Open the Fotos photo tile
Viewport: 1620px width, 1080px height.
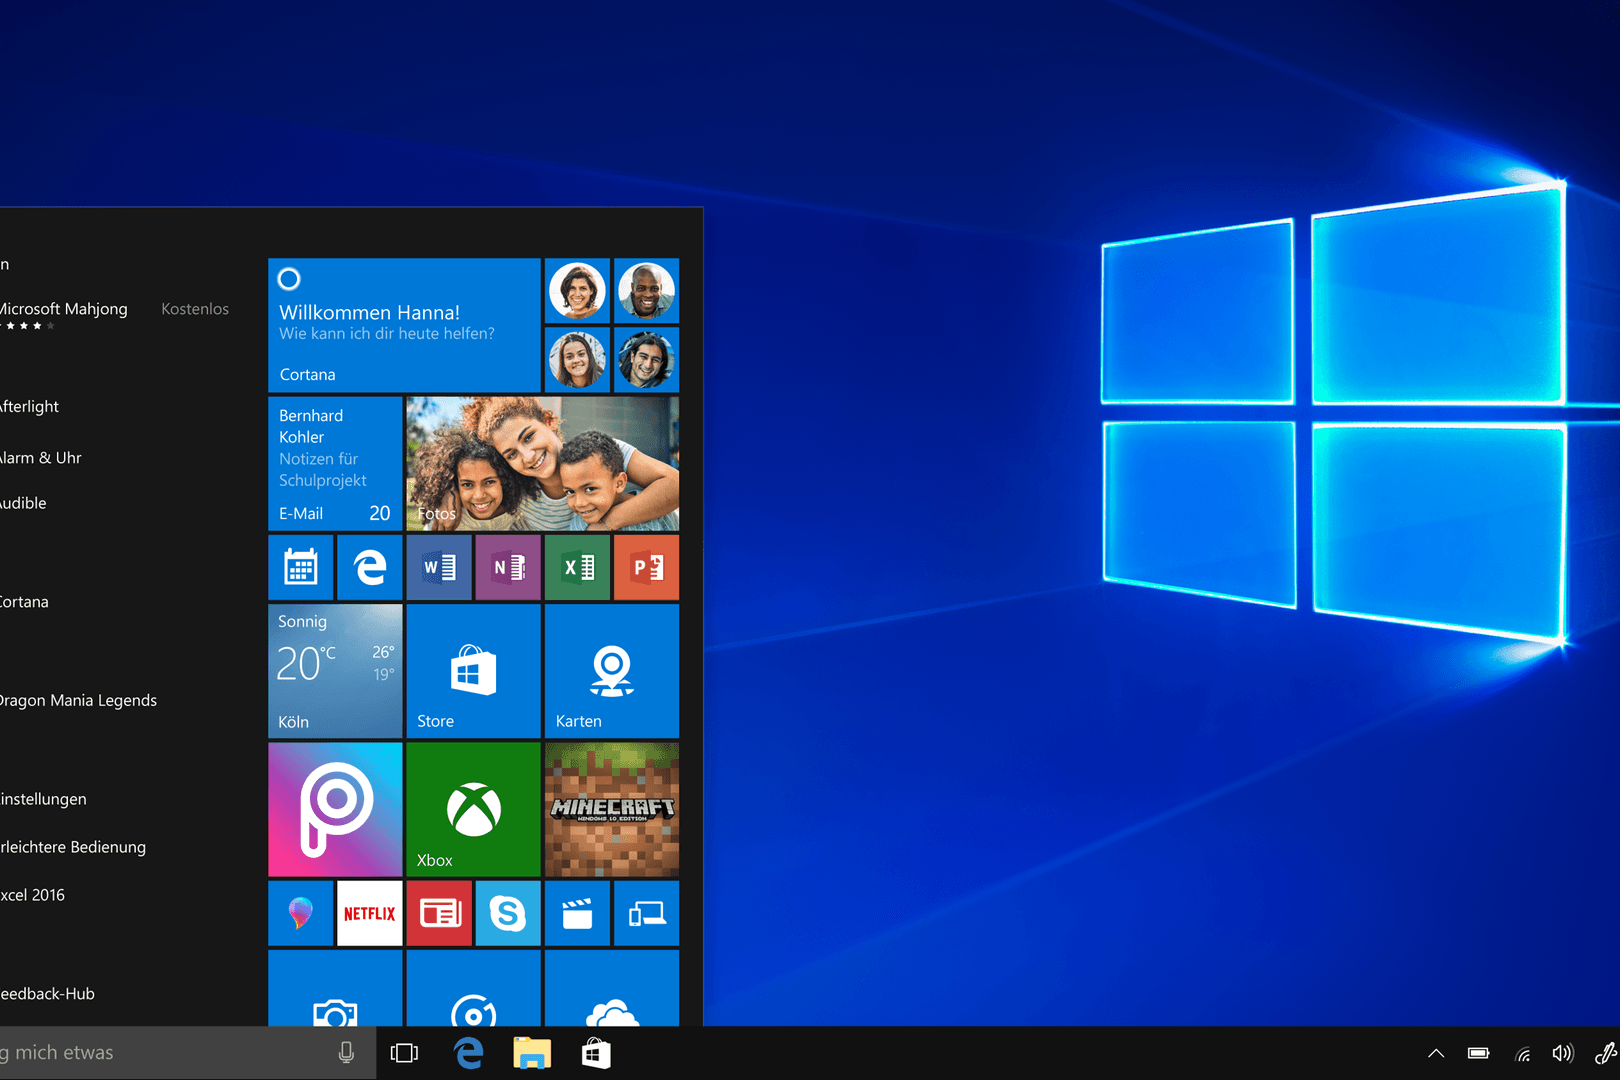click(542, 464)
